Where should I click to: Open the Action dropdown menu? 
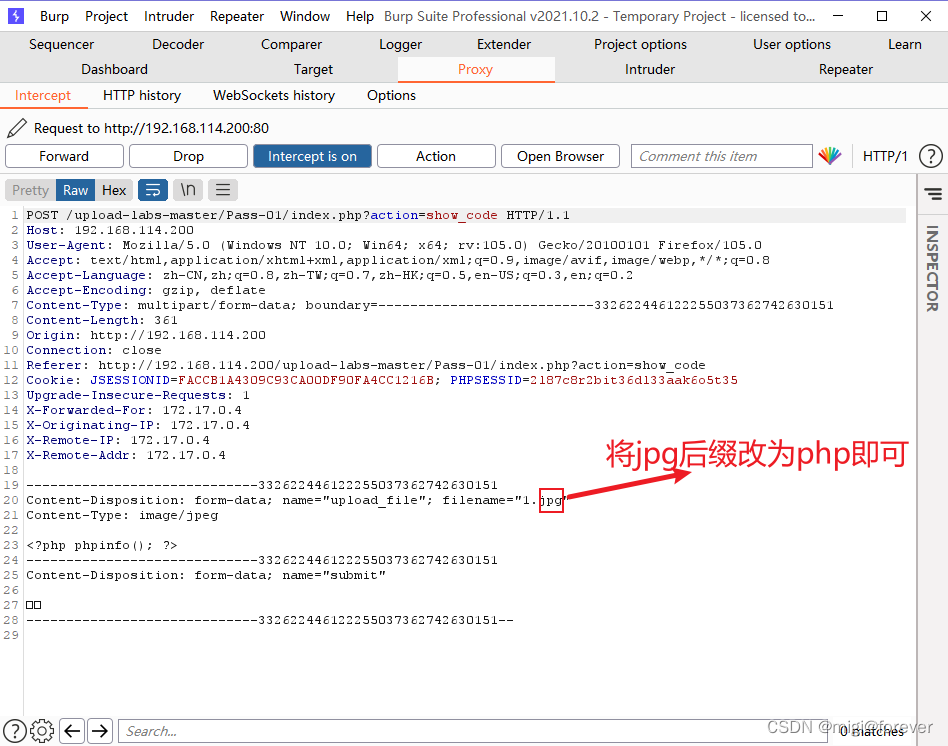(436, 156)
